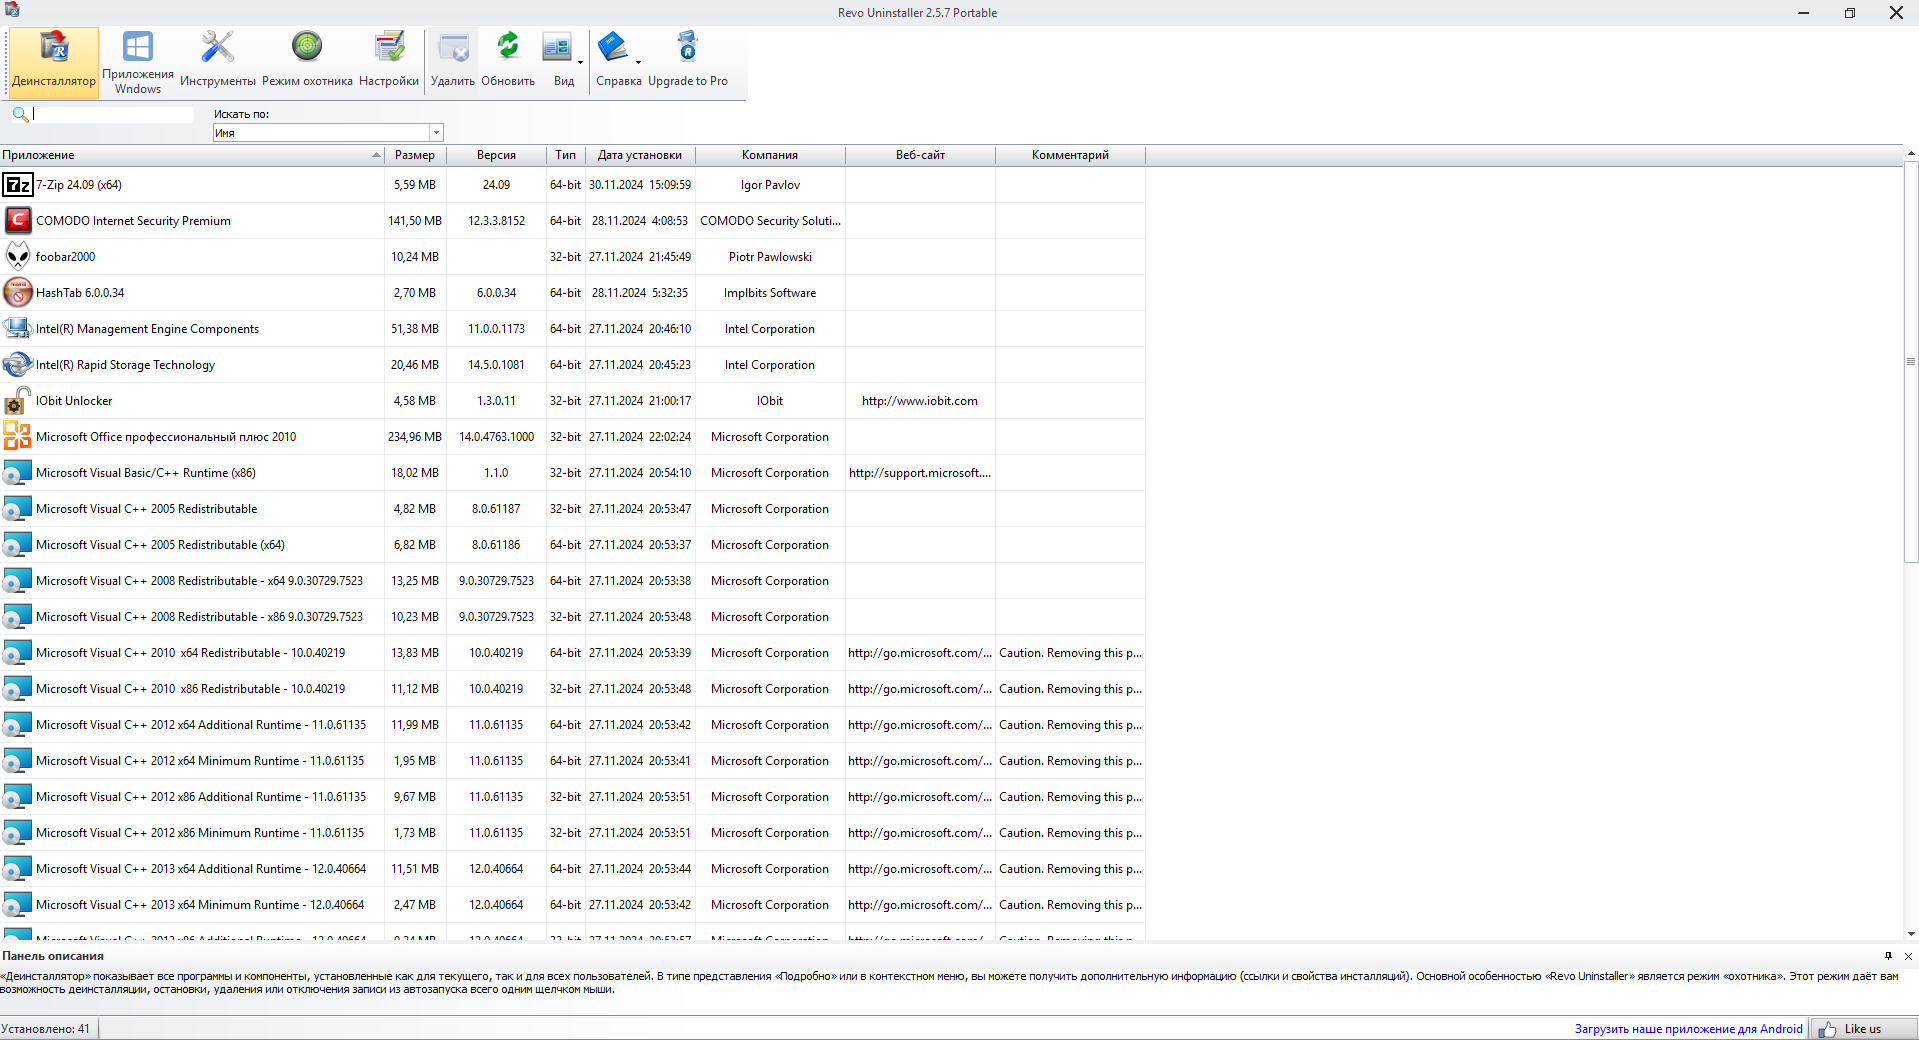Select Microsoft Visual Basic/C++ Runtime (x86) icon
The width and height of the screenshot is (1919, 1040).
coord(18,473)
